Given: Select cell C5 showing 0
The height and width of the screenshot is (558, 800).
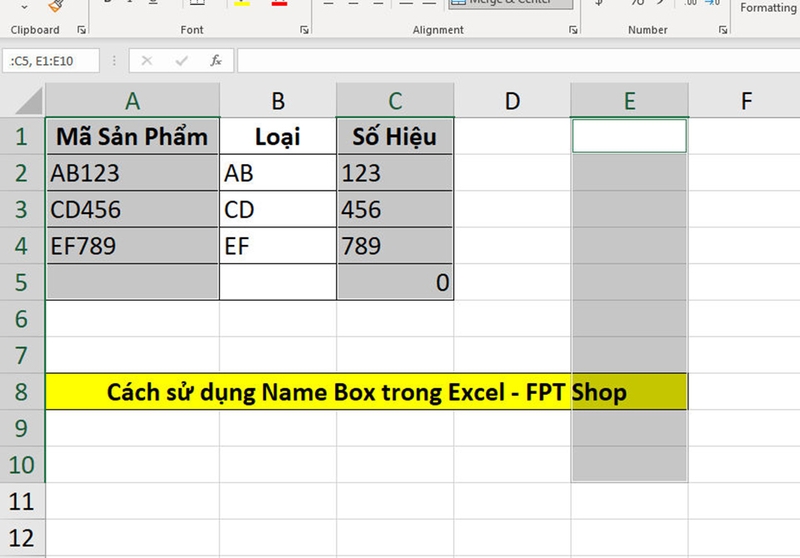Looking at the screenshot, I should [x=395, y=282].
